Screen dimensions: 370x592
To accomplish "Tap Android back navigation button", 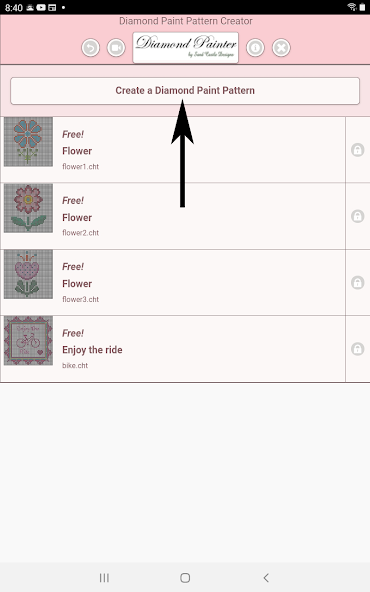I will coord(266,578).
